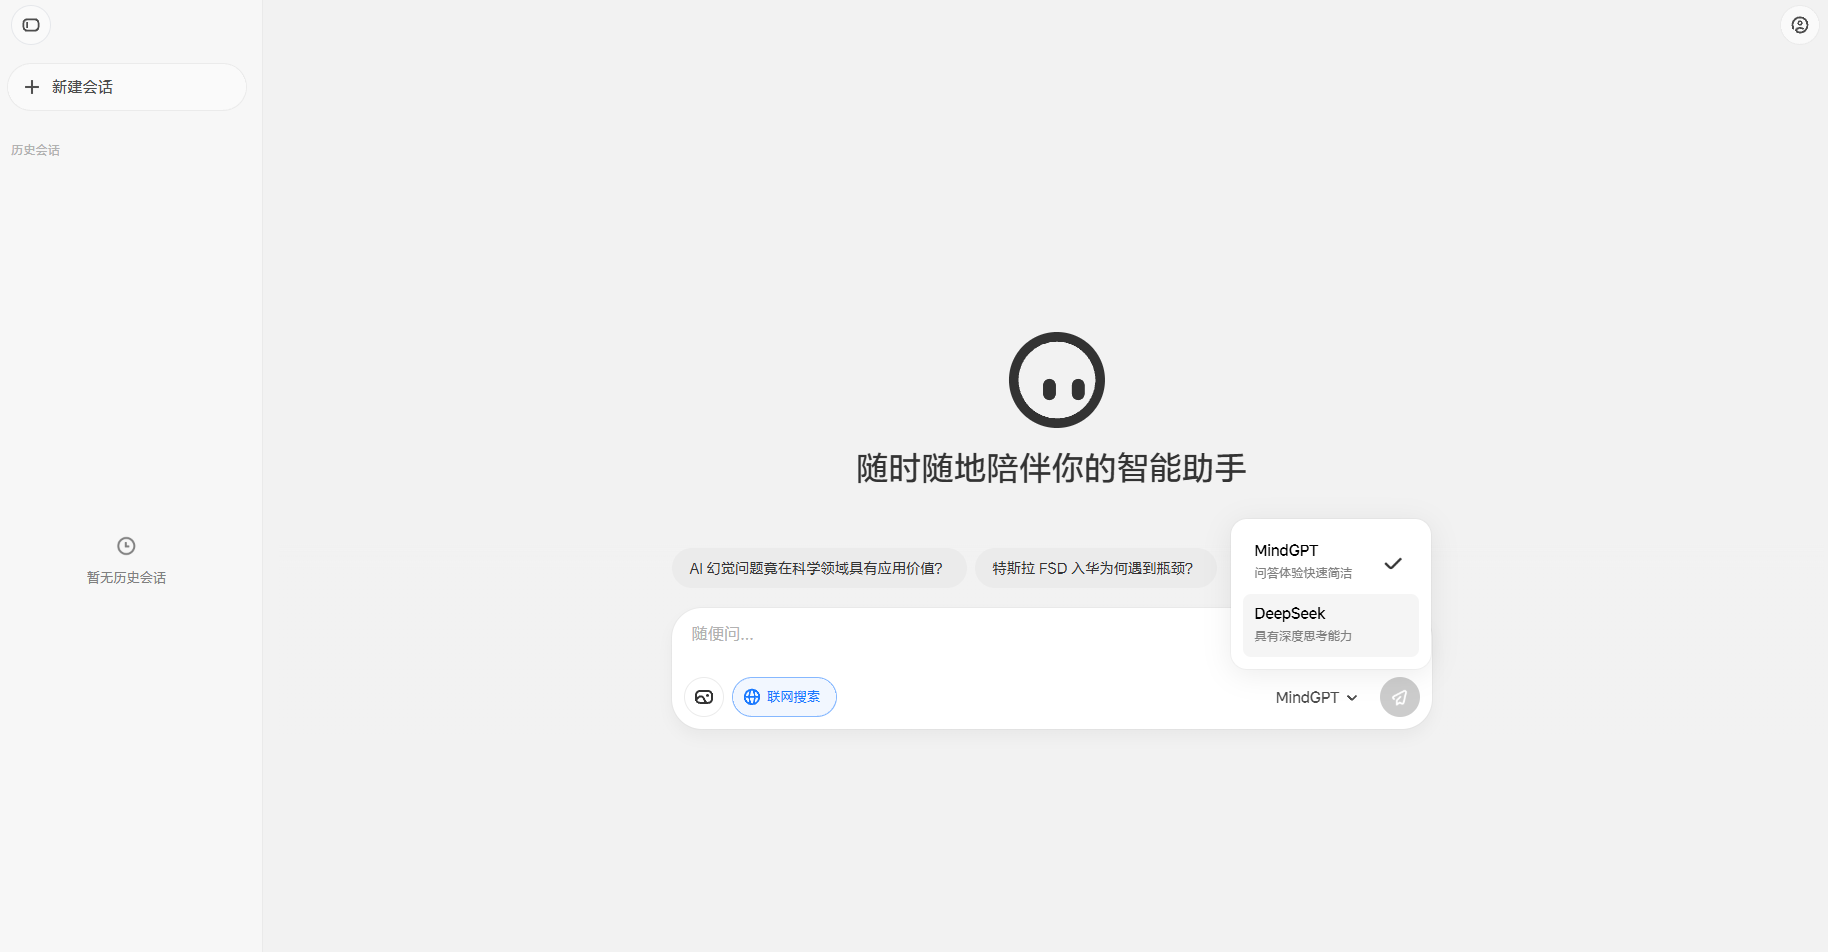This screenshot has width=1828, height=952.
Task: Select the DeepSeek model option
Action: 1330,625
